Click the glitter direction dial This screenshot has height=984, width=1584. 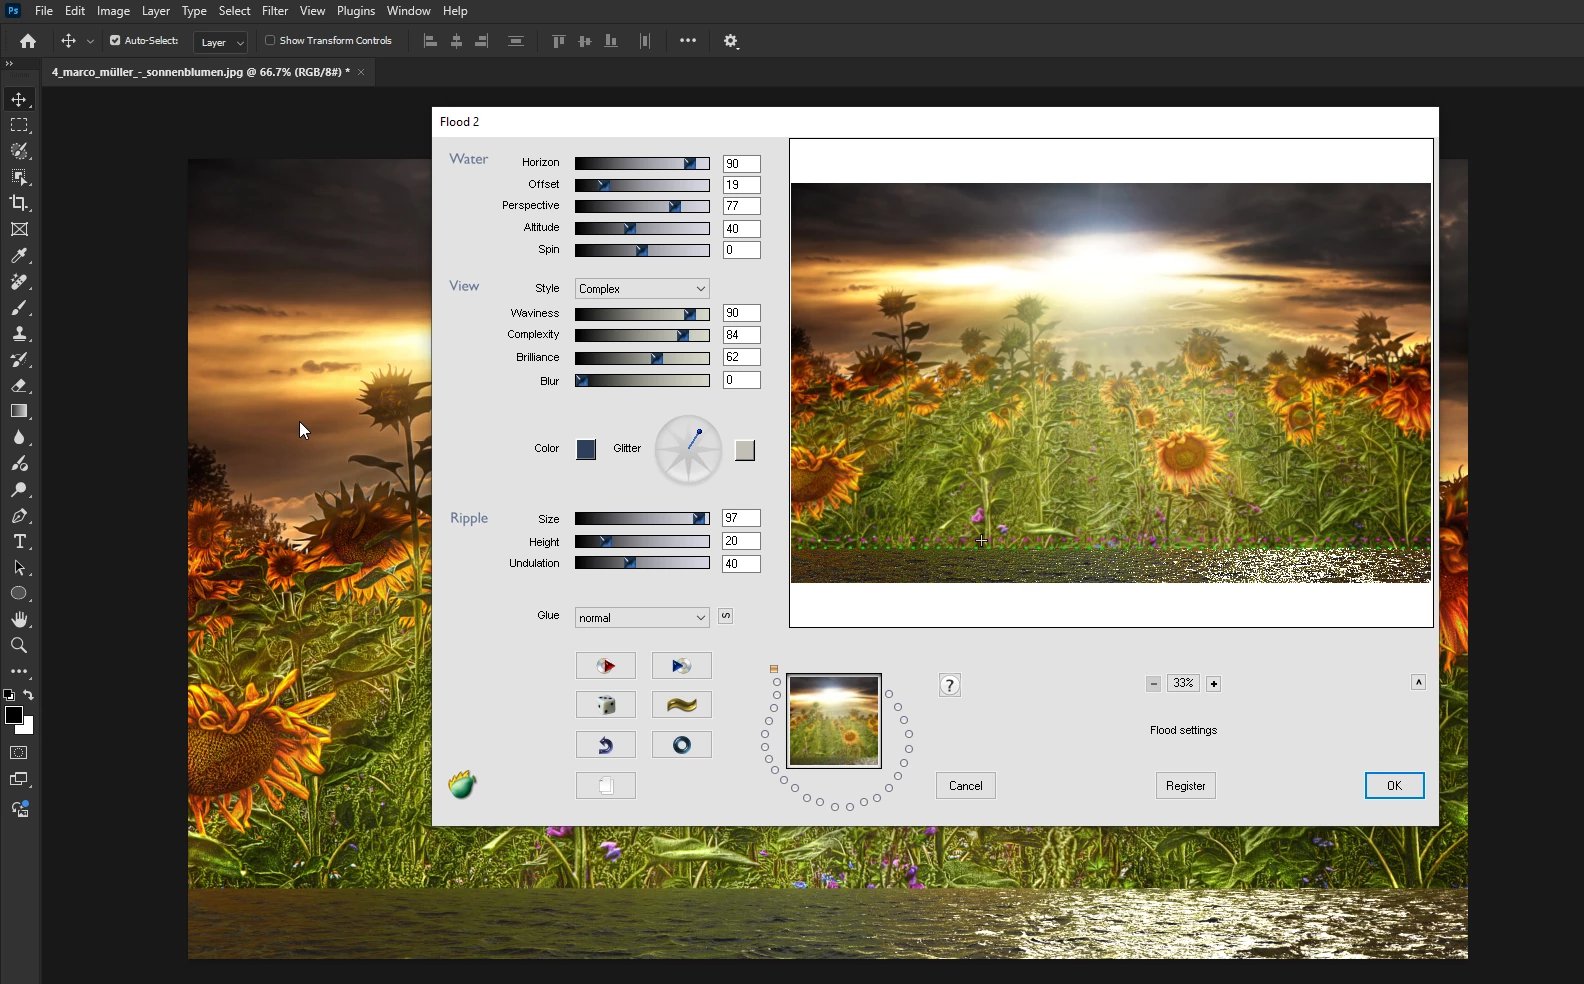click(688, 450)
